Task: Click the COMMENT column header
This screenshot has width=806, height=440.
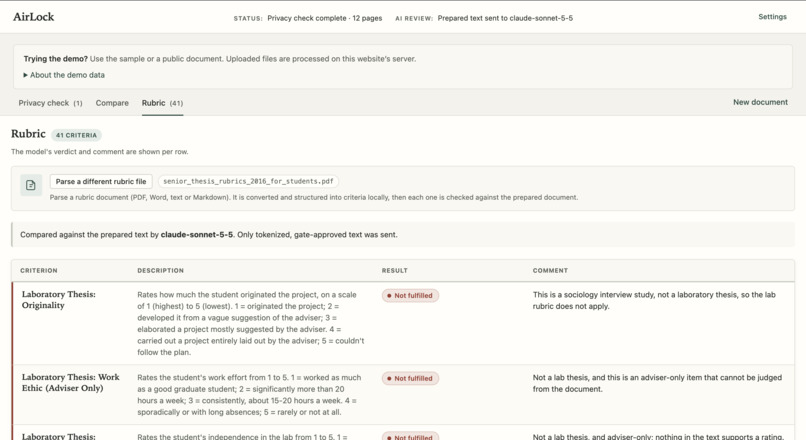Action: (551, 270)
